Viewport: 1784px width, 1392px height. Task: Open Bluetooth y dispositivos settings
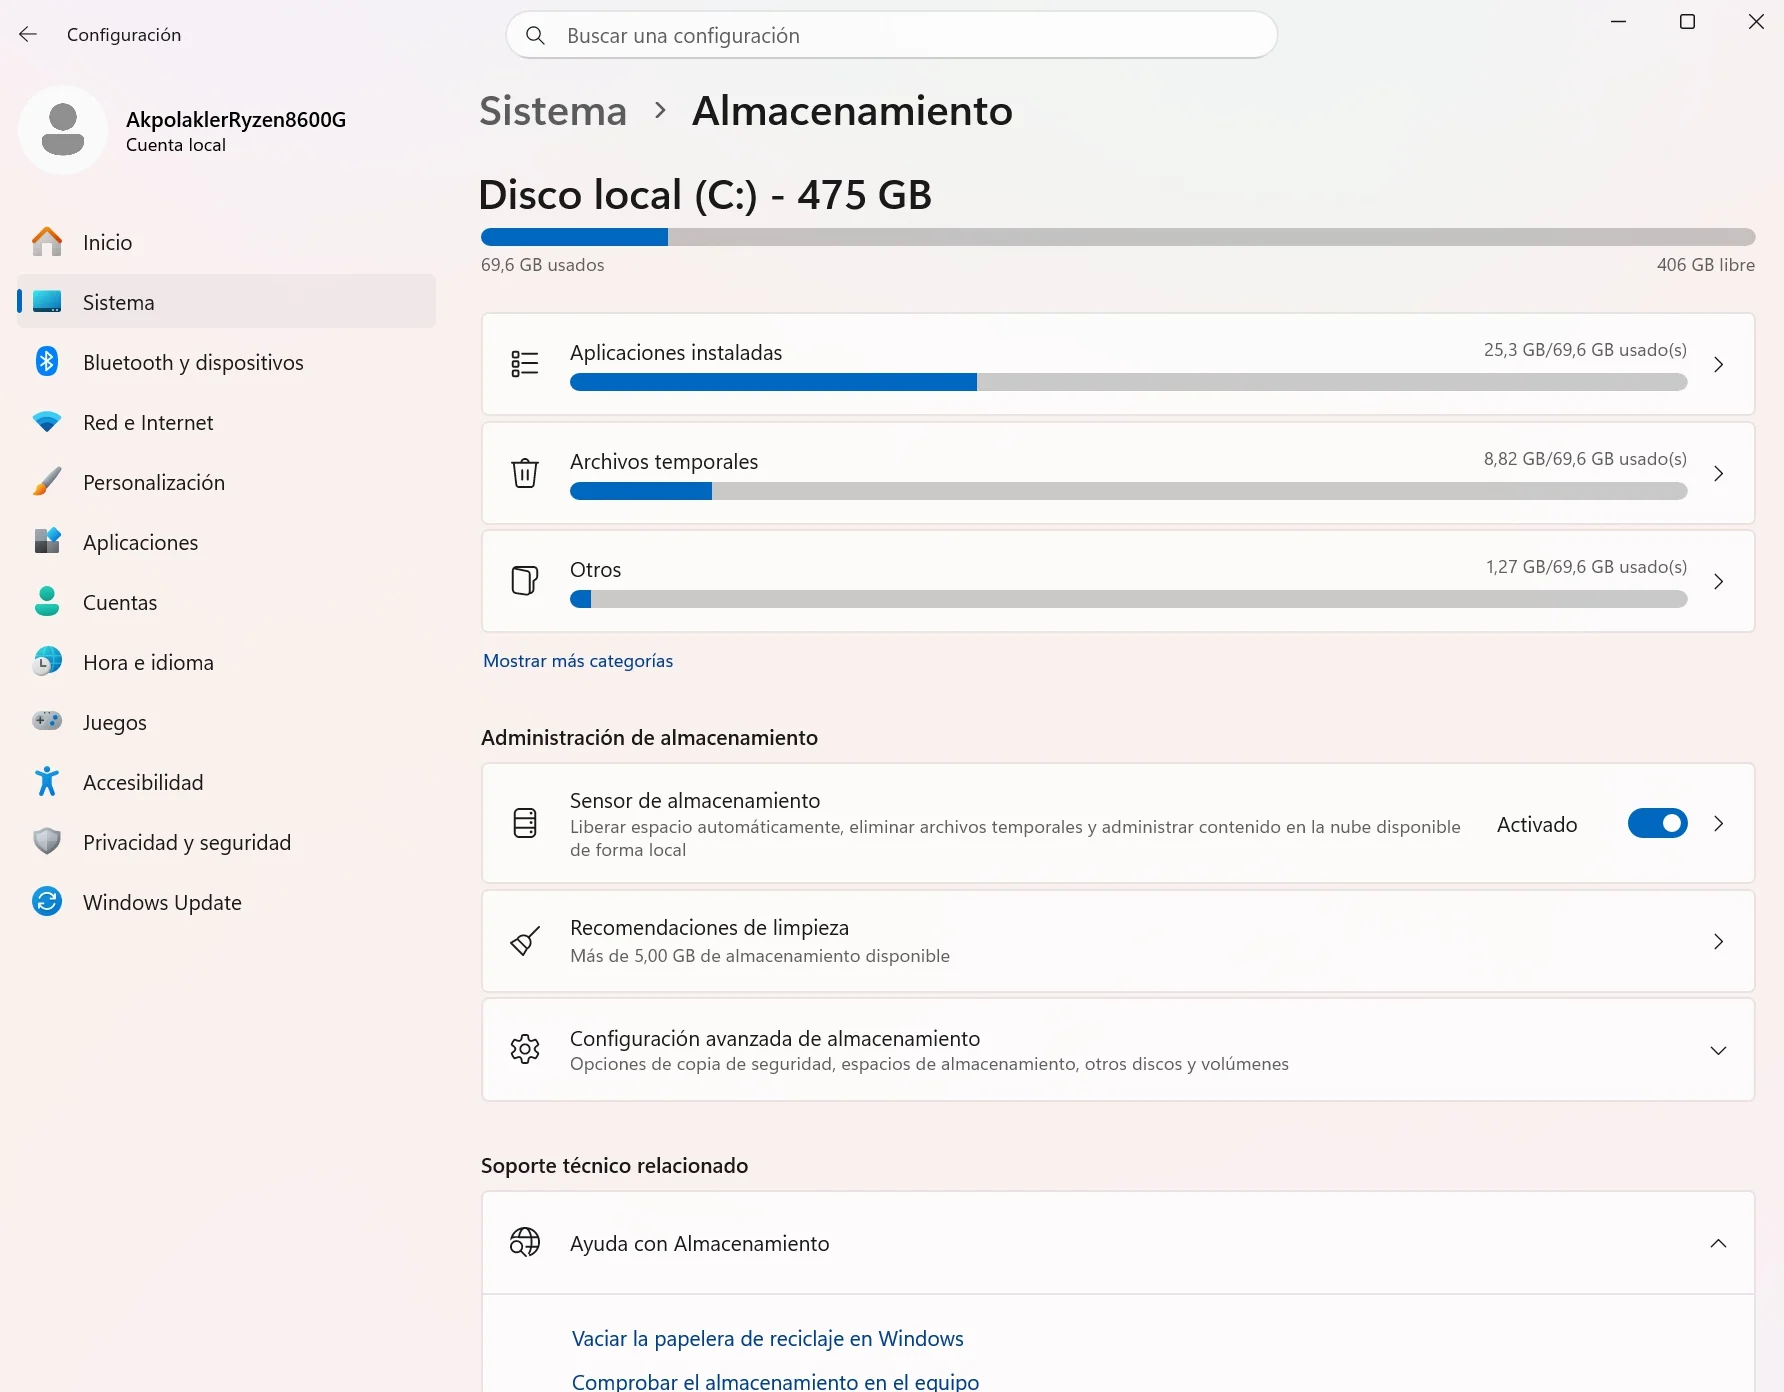point(227,362)
